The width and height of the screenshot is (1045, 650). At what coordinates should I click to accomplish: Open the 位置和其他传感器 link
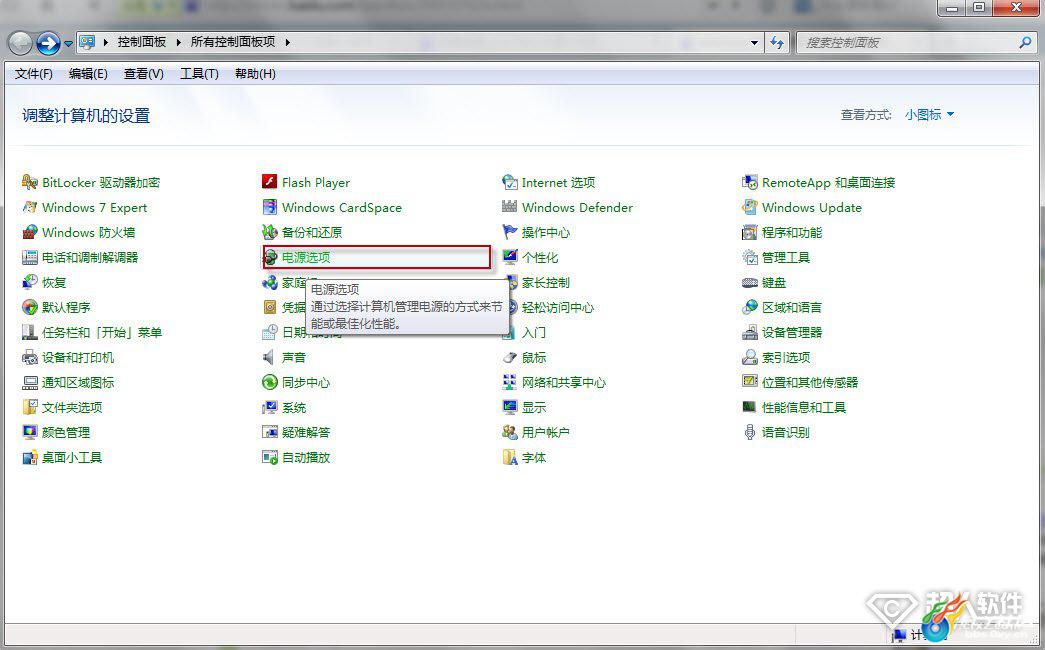coord(810,382)
